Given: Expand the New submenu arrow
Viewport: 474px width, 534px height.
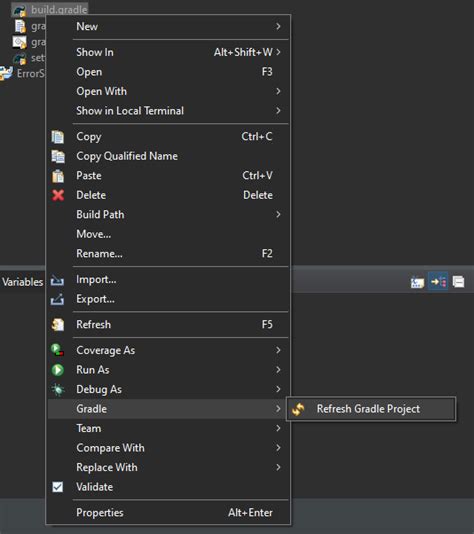Looking at the screenshot, I should pyautogui.click(x=278, y=26).
